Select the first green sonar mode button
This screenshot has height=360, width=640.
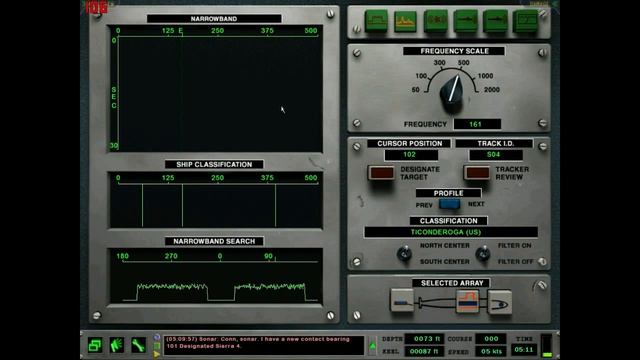pyautogui.click(x=376, y=21)
